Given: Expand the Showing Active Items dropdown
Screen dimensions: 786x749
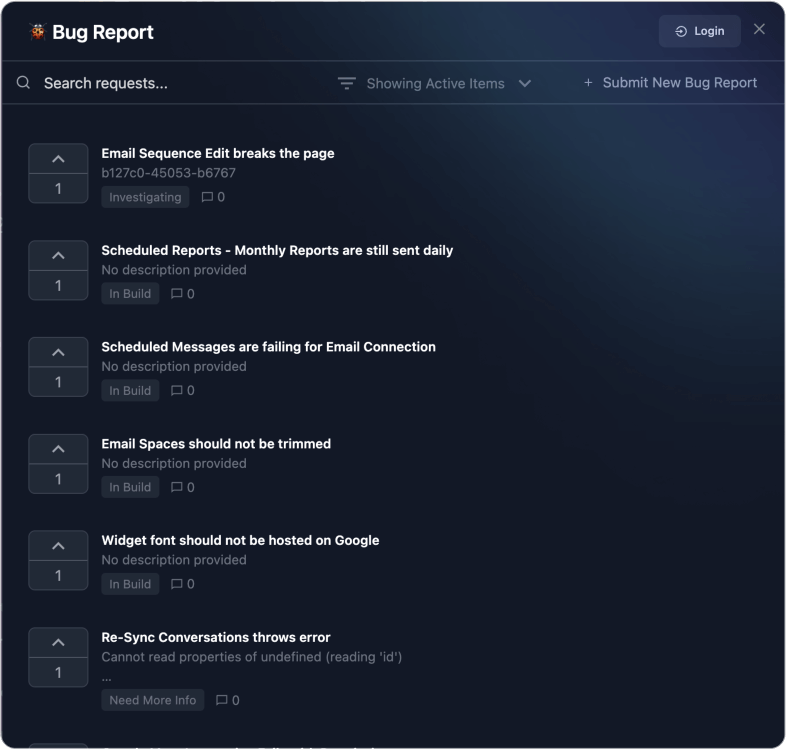Looking at the screenshot, I should click(435, 84).
